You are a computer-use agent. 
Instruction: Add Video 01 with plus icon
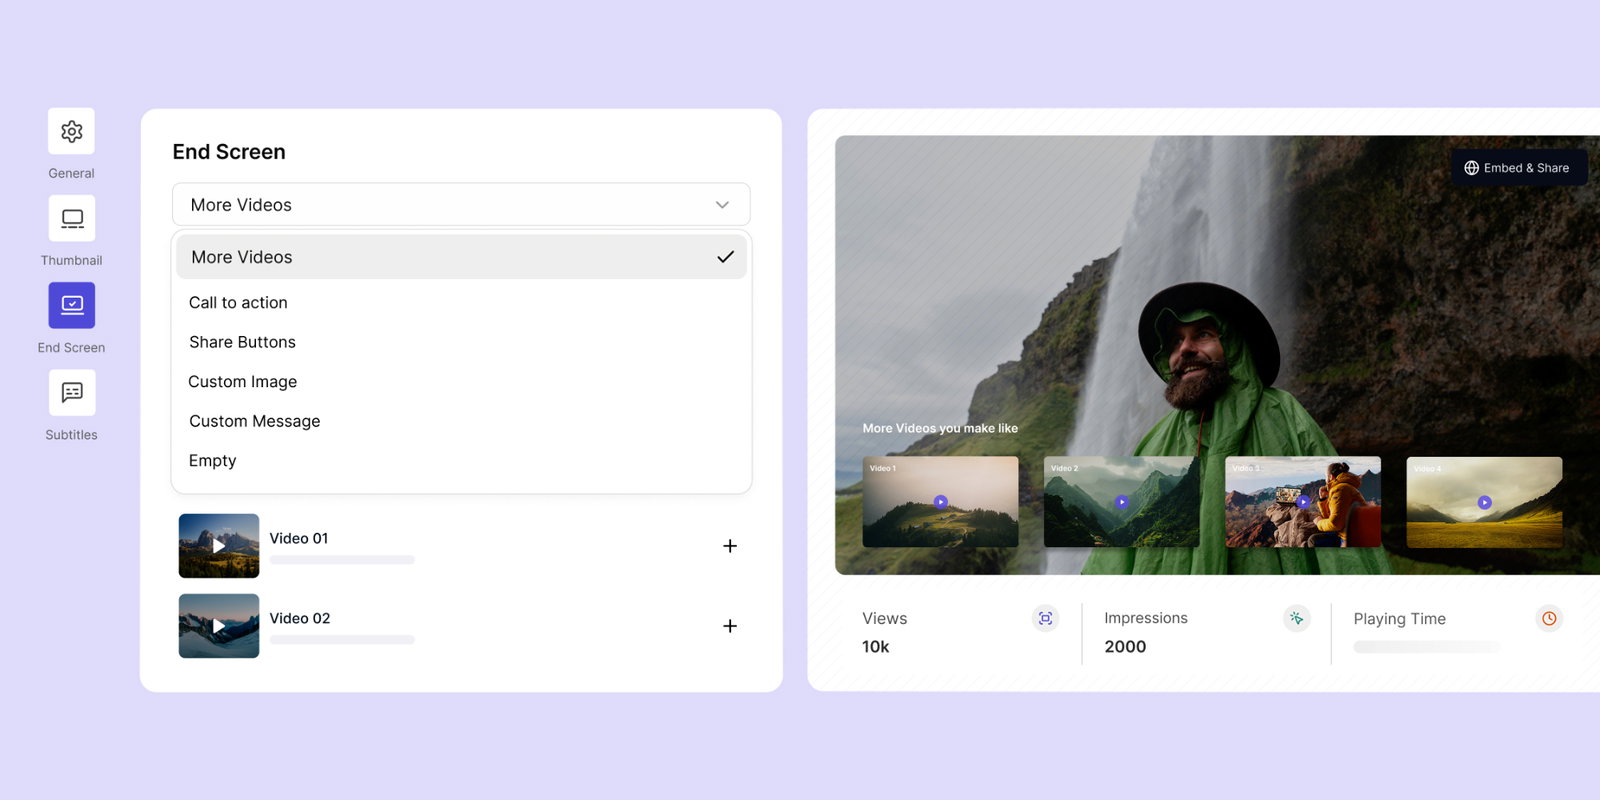click(730, 546)
